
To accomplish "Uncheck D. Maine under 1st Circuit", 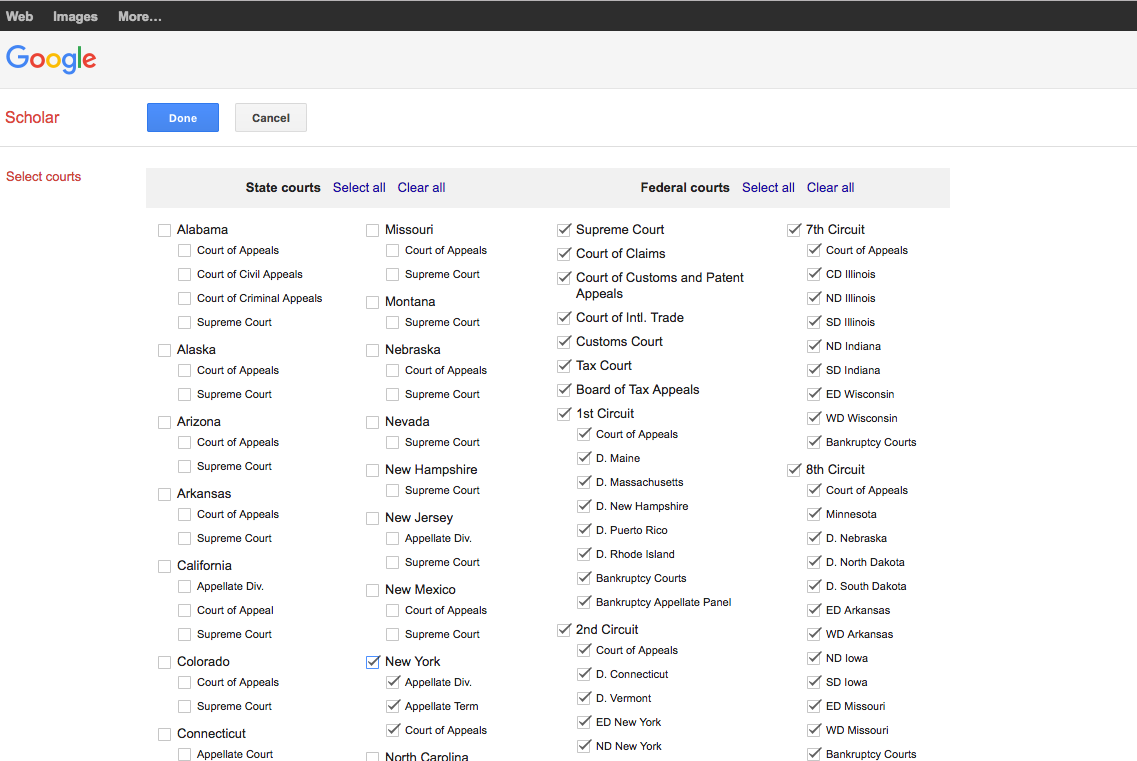I will click(x=583, y=458).
